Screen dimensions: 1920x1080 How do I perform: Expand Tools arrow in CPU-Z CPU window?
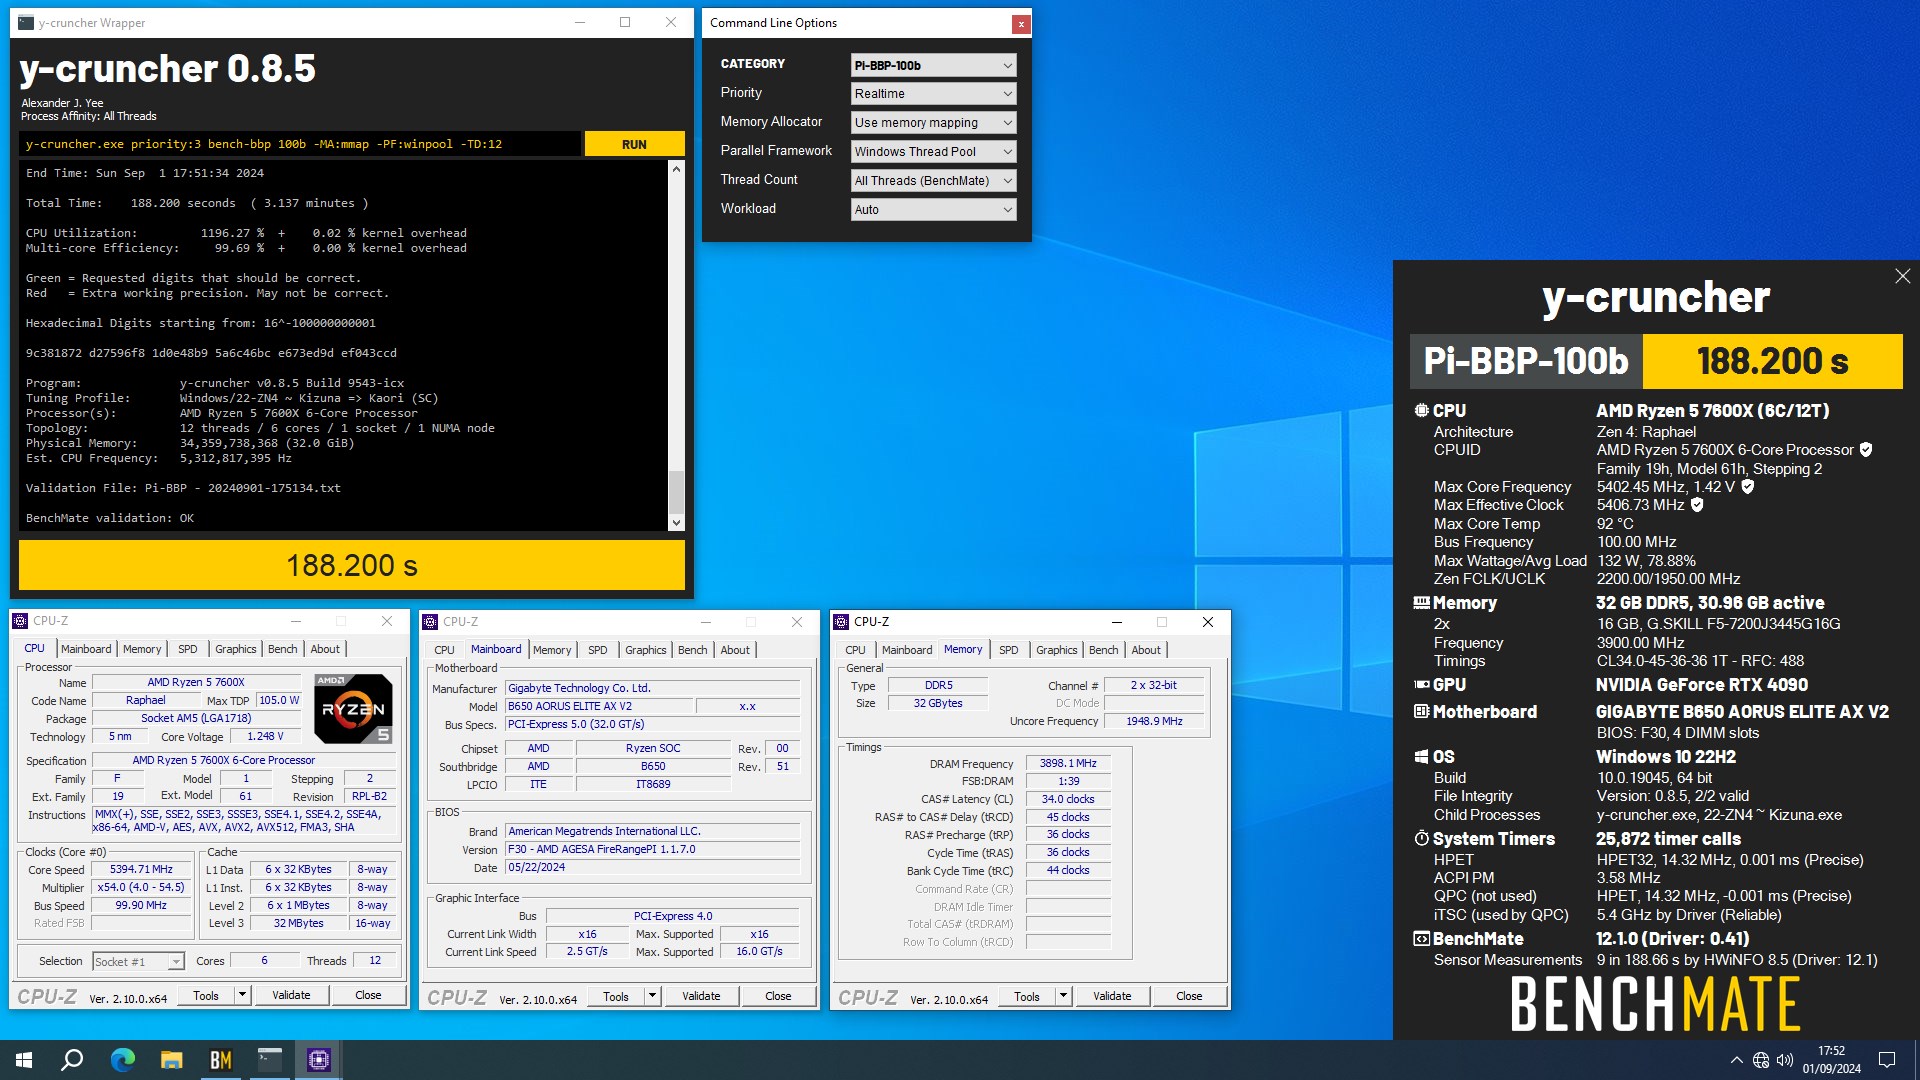(242, 995)
